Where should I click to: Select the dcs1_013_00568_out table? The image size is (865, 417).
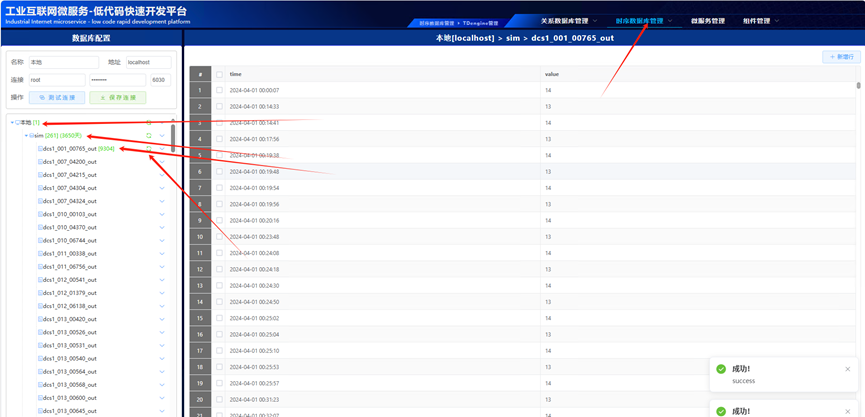point(70,385)
